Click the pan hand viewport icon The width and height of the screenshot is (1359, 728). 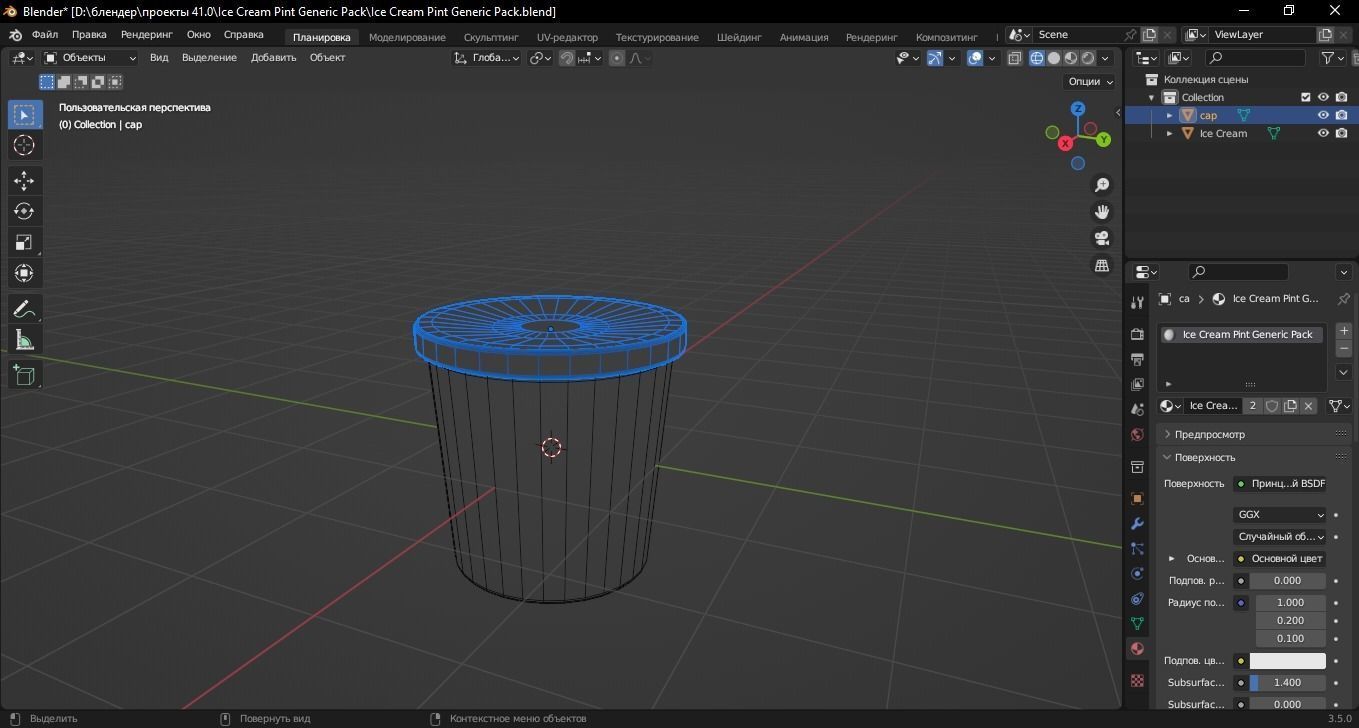pyautogui.click(x=1102, y=212)
